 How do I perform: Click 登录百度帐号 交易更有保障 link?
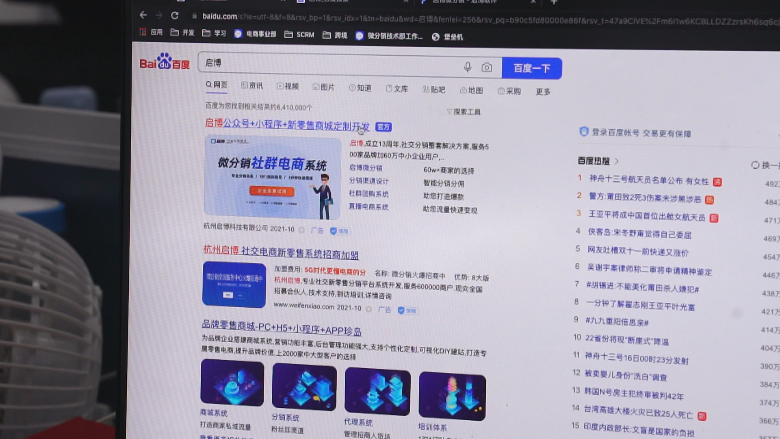click(641, 133)
